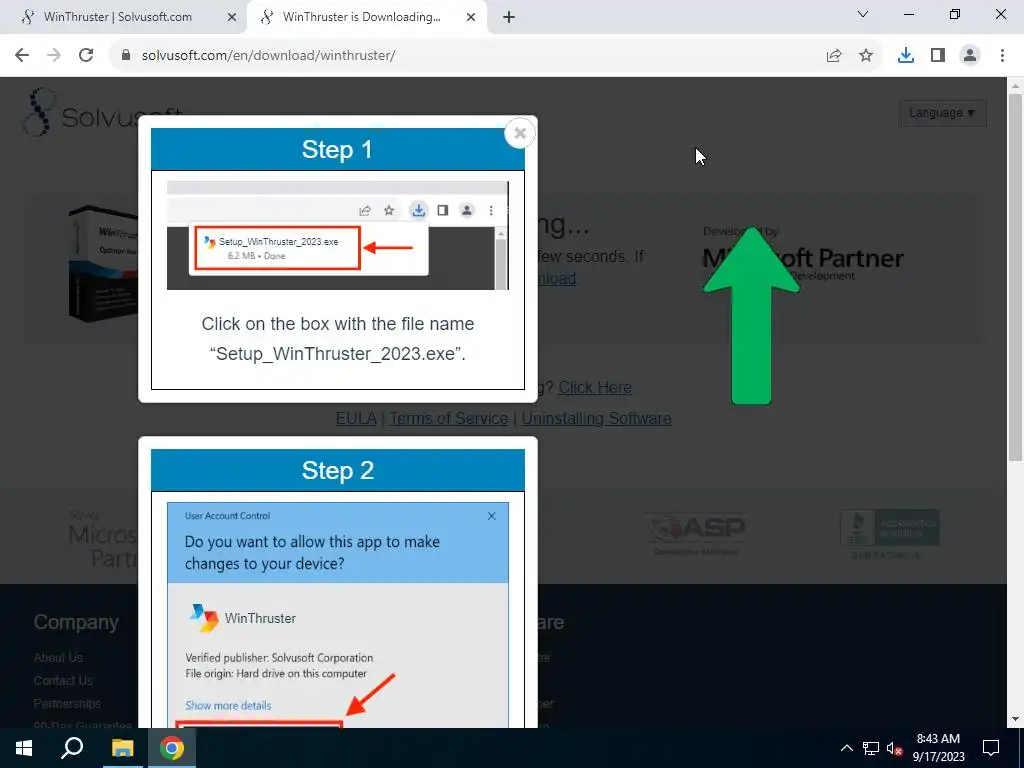This screenshot has width=1024, height=768.
Task: Reload the current page
Action: tap(86, 56)
